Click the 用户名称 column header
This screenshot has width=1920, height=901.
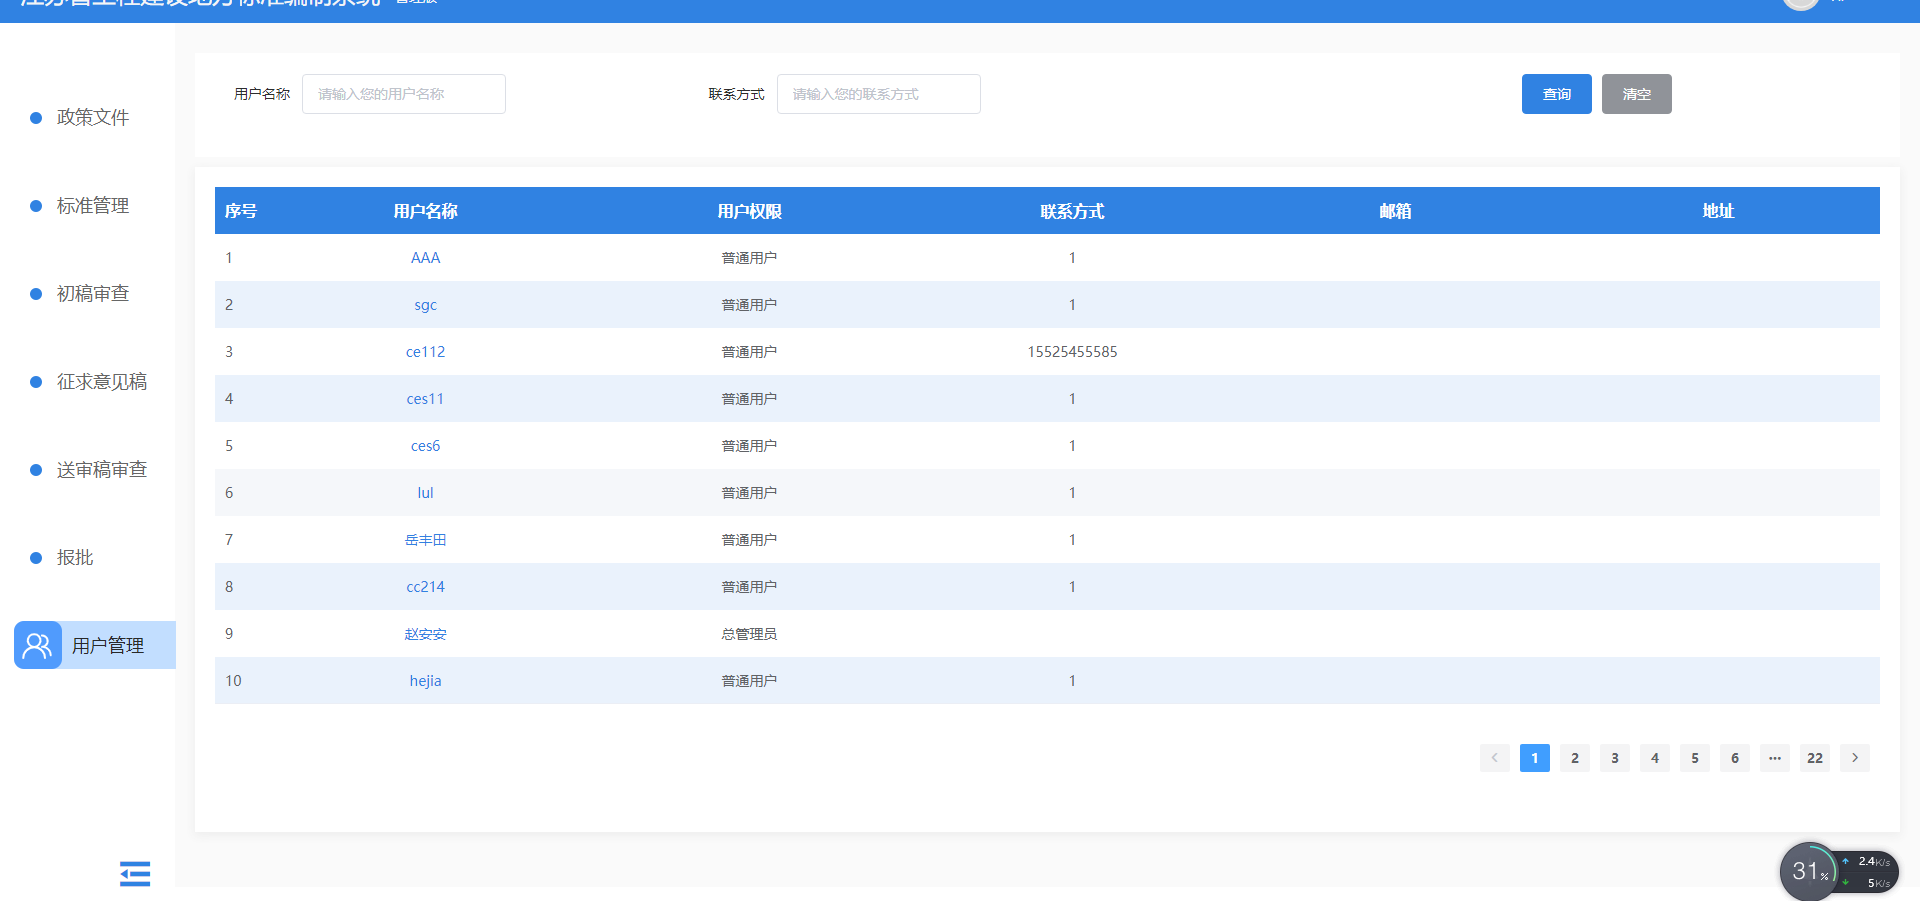coord(425,211)
